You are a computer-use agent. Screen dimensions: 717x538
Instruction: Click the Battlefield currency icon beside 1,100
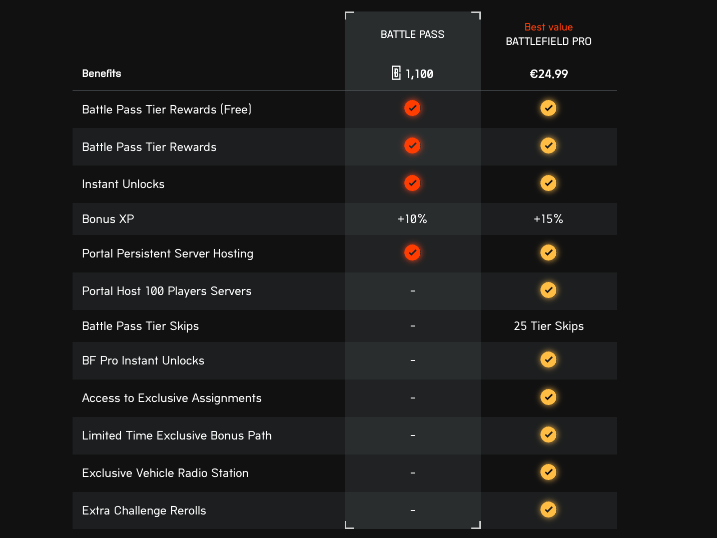pyautogui.click(x=396, y=73)
